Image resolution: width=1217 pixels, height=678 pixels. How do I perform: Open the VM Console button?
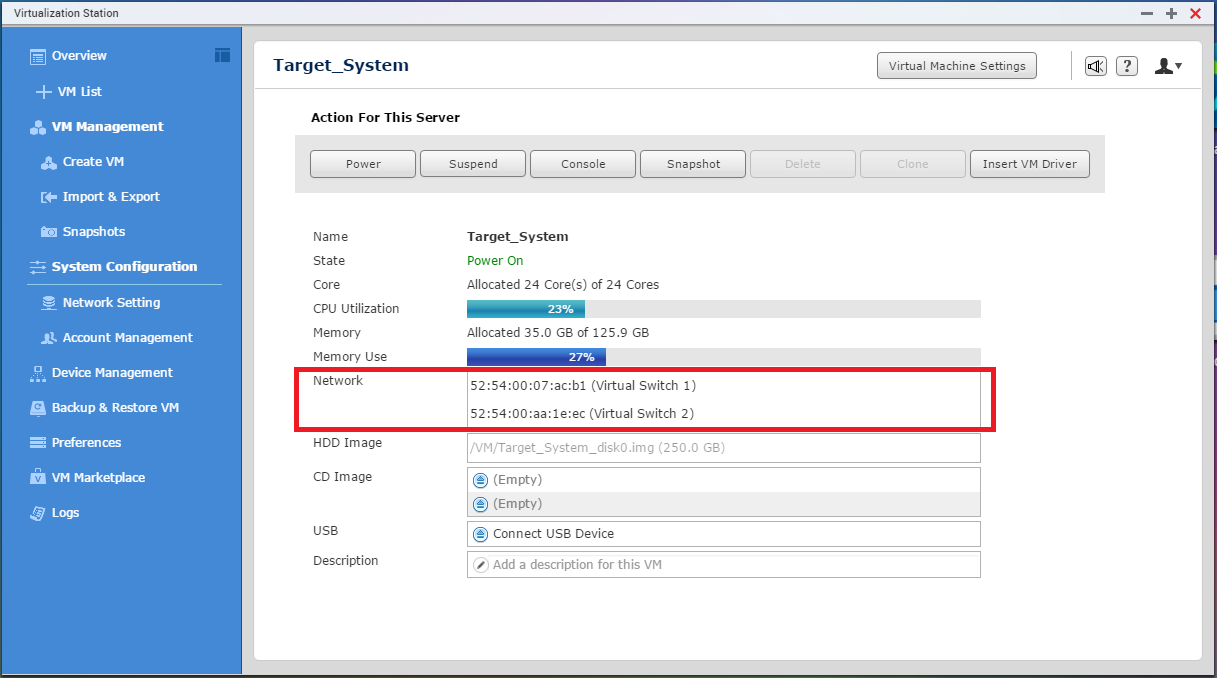[x=583, y=164]
